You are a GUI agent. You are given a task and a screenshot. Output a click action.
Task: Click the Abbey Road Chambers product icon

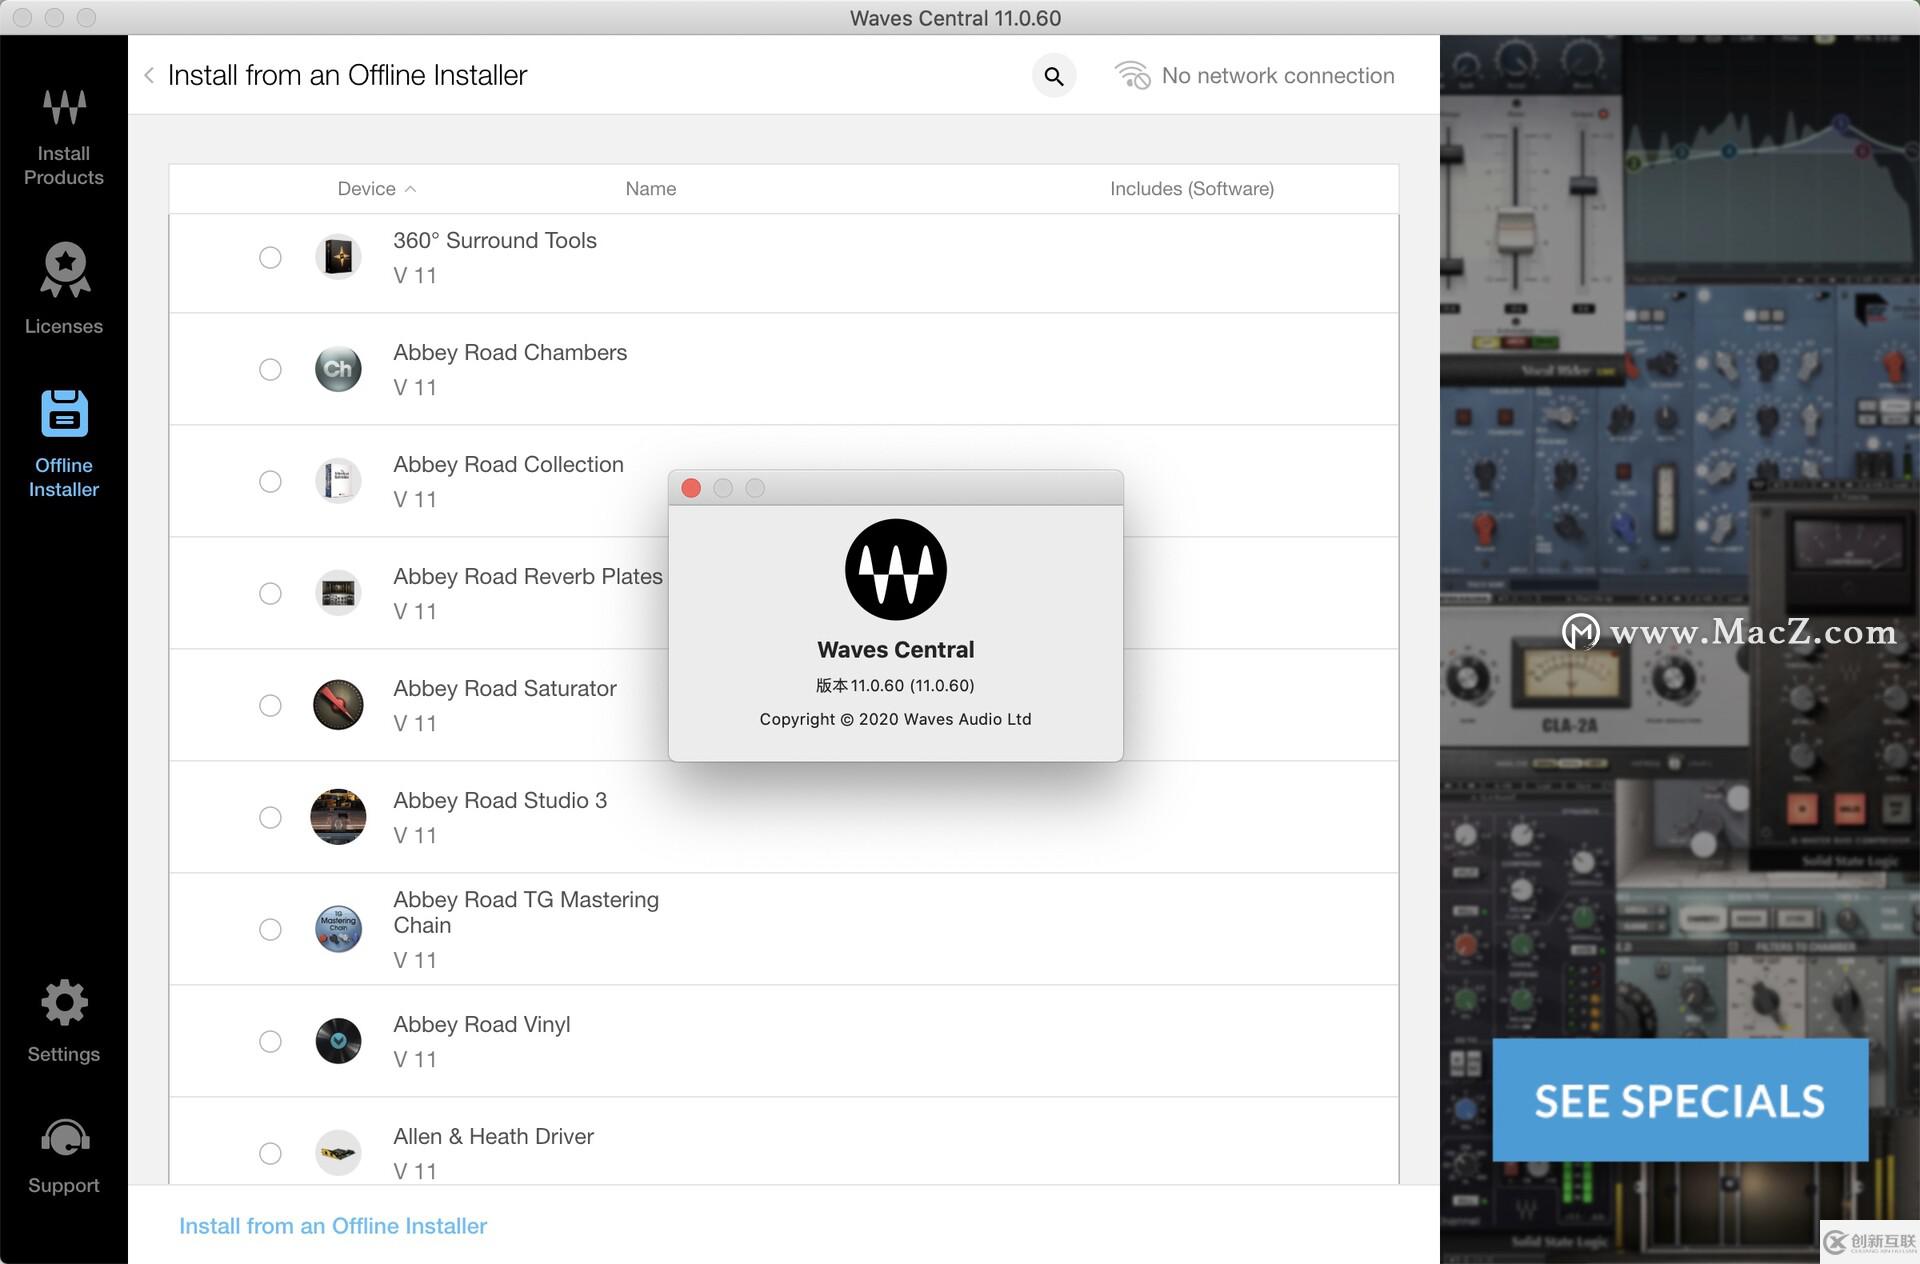(338, 370)
